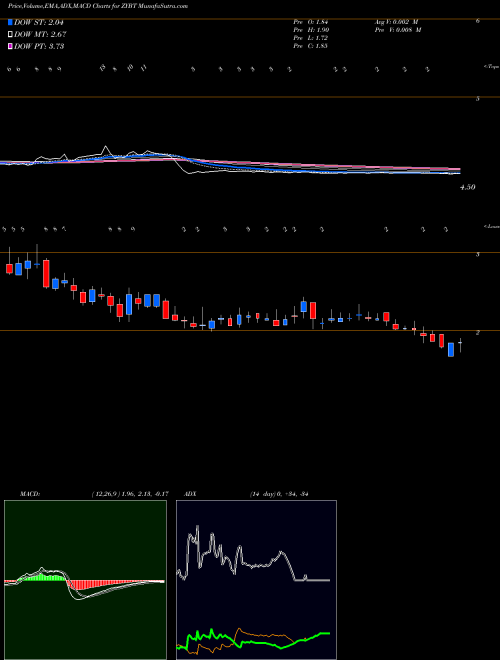Click the large red candle after the first three blue candles
The image size is (500, 660).
pos(46,274)
